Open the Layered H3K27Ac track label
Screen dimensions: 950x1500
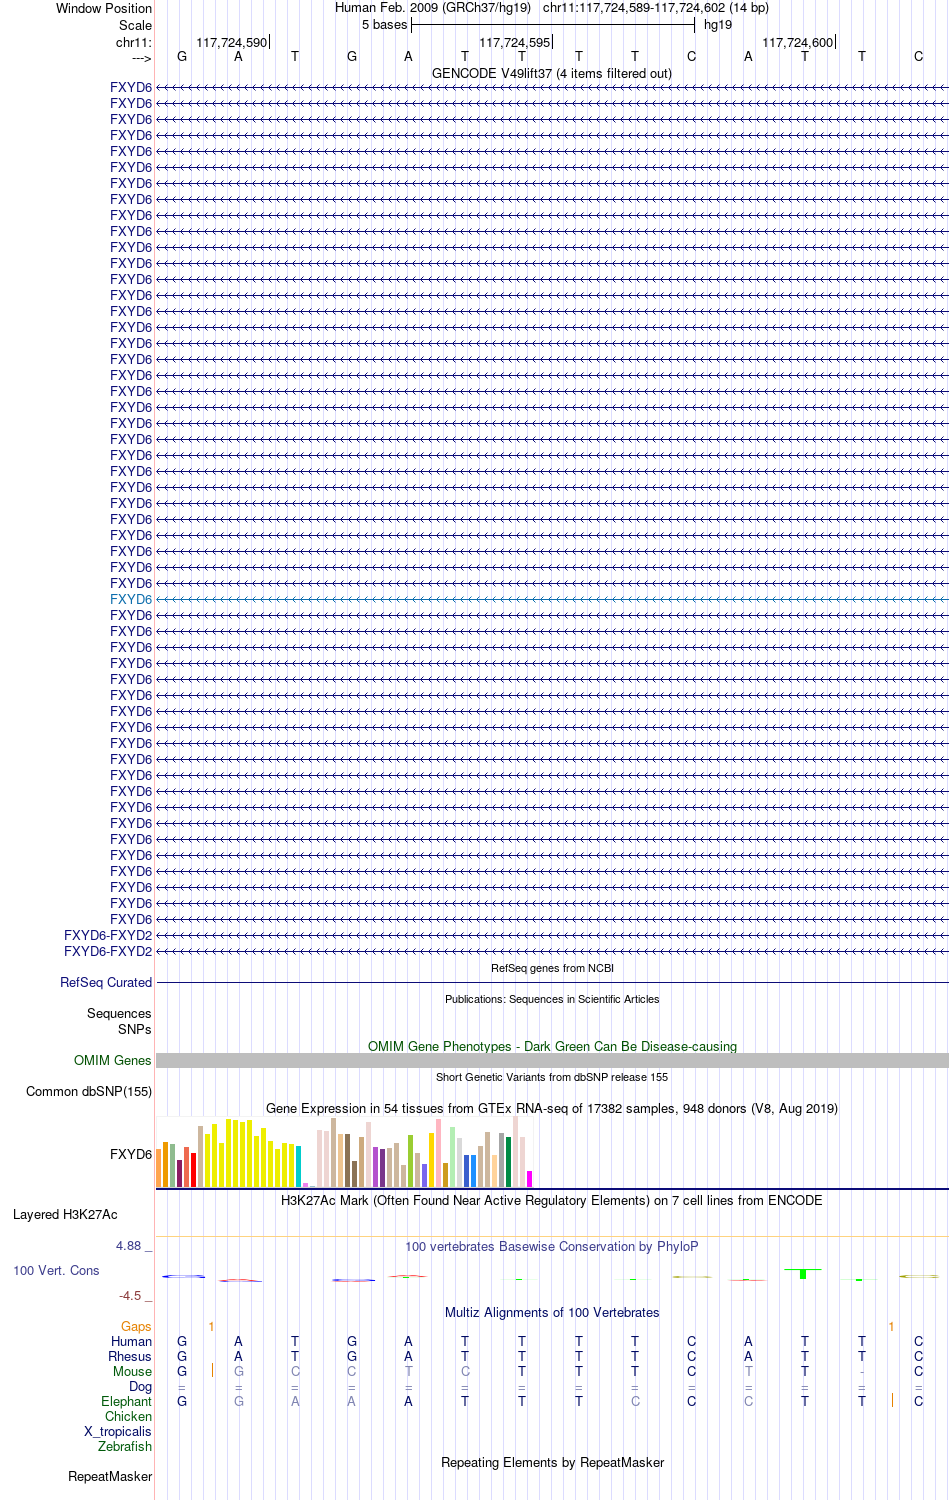65,1214
